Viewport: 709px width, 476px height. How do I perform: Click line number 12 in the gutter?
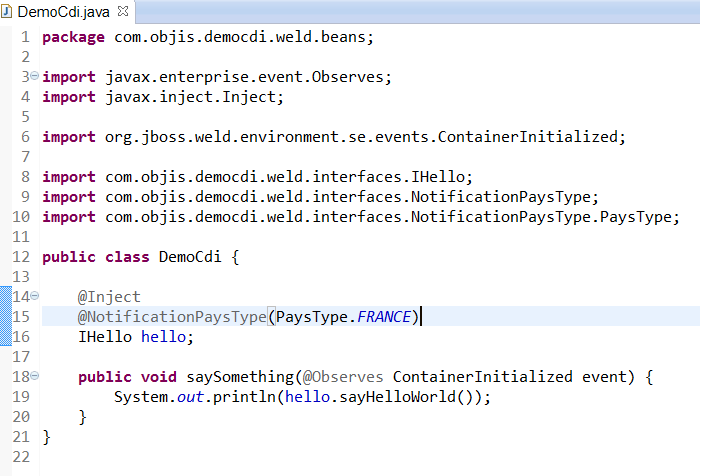(22, 257)
